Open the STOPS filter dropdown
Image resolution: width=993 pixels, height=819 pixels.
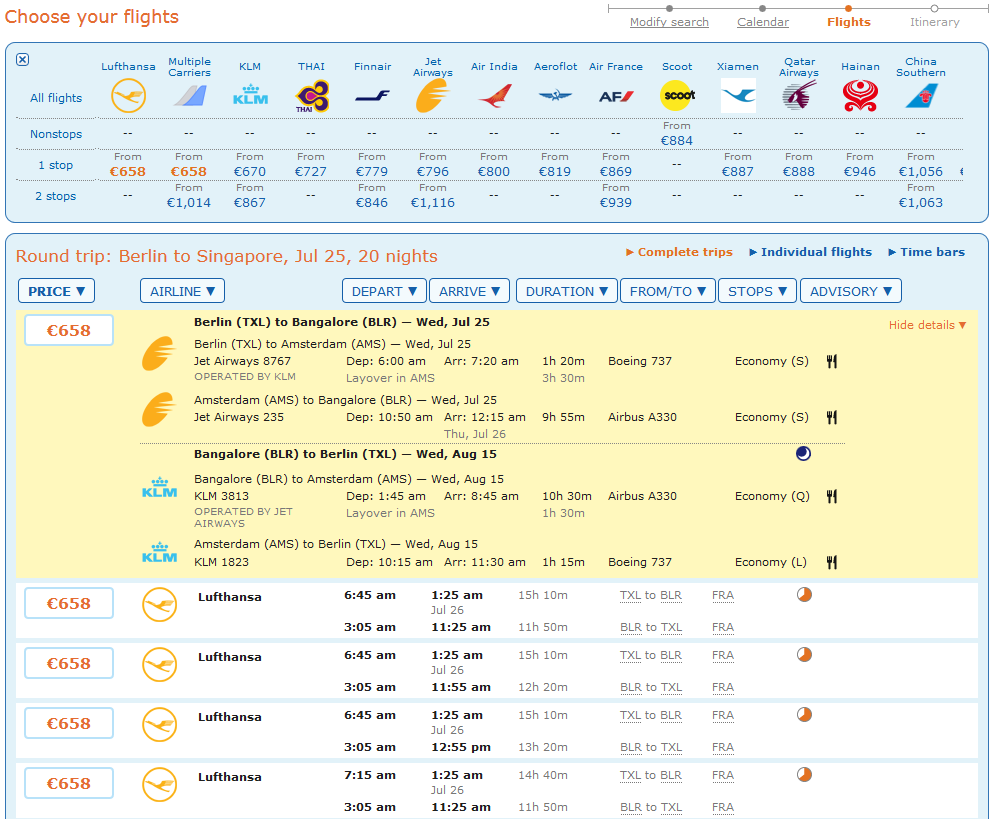click(756, 291)
